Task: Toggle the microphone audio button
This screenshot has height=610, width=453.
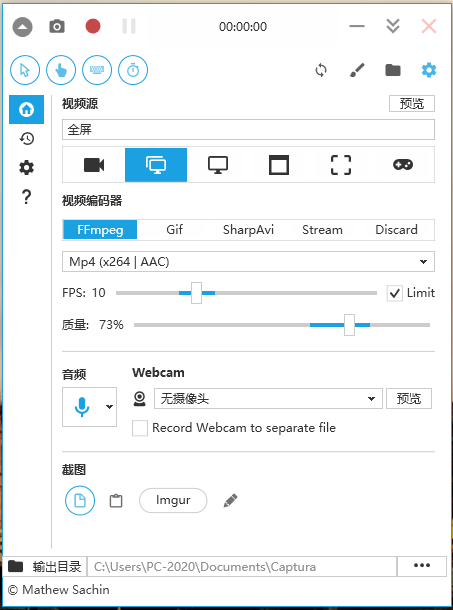Action: coord(82,407)
